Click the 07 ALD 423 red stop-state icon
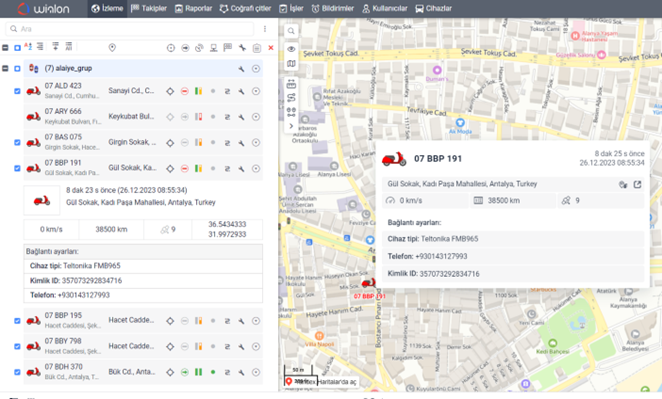 pyautogui.click(x=184, y=91)
